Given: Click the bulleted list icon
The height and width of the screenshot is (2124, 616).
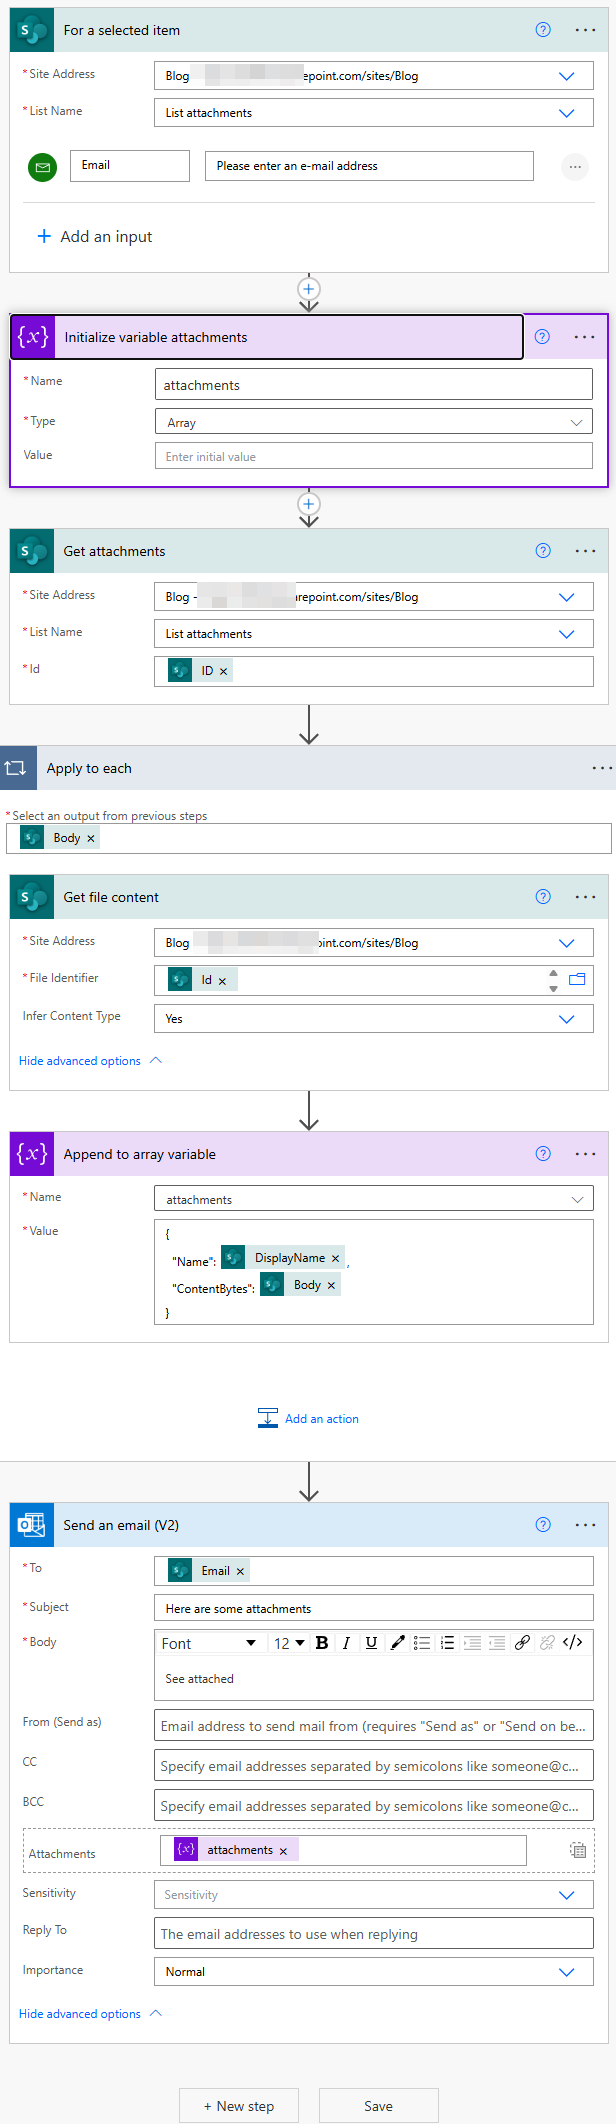Looking at the screenshot, I should tap(422, 1643).
